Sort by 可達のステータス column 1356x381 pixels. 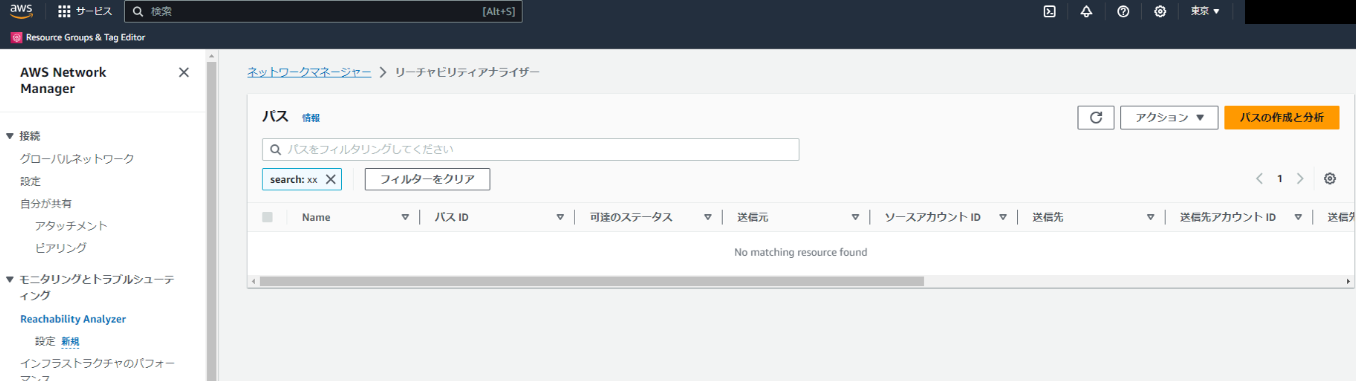tap(707, 217)
